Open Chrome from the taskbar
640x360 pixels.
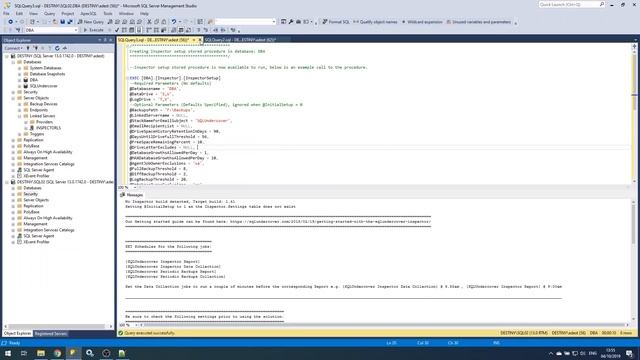[x=57, y=353]
